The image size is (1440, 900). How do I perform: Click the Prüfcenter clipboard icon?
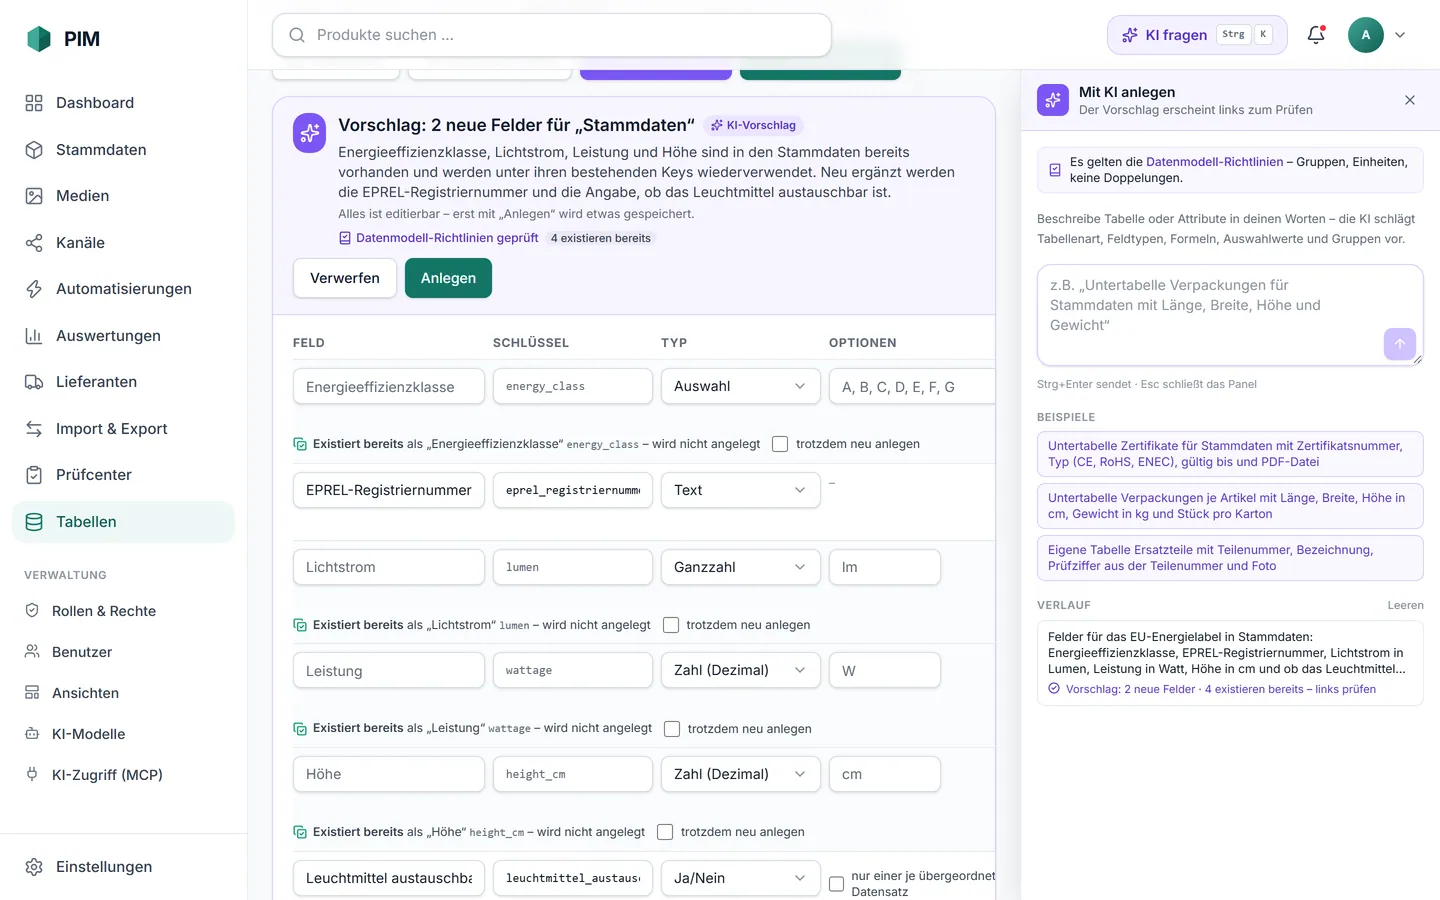(x=34, y=475)
